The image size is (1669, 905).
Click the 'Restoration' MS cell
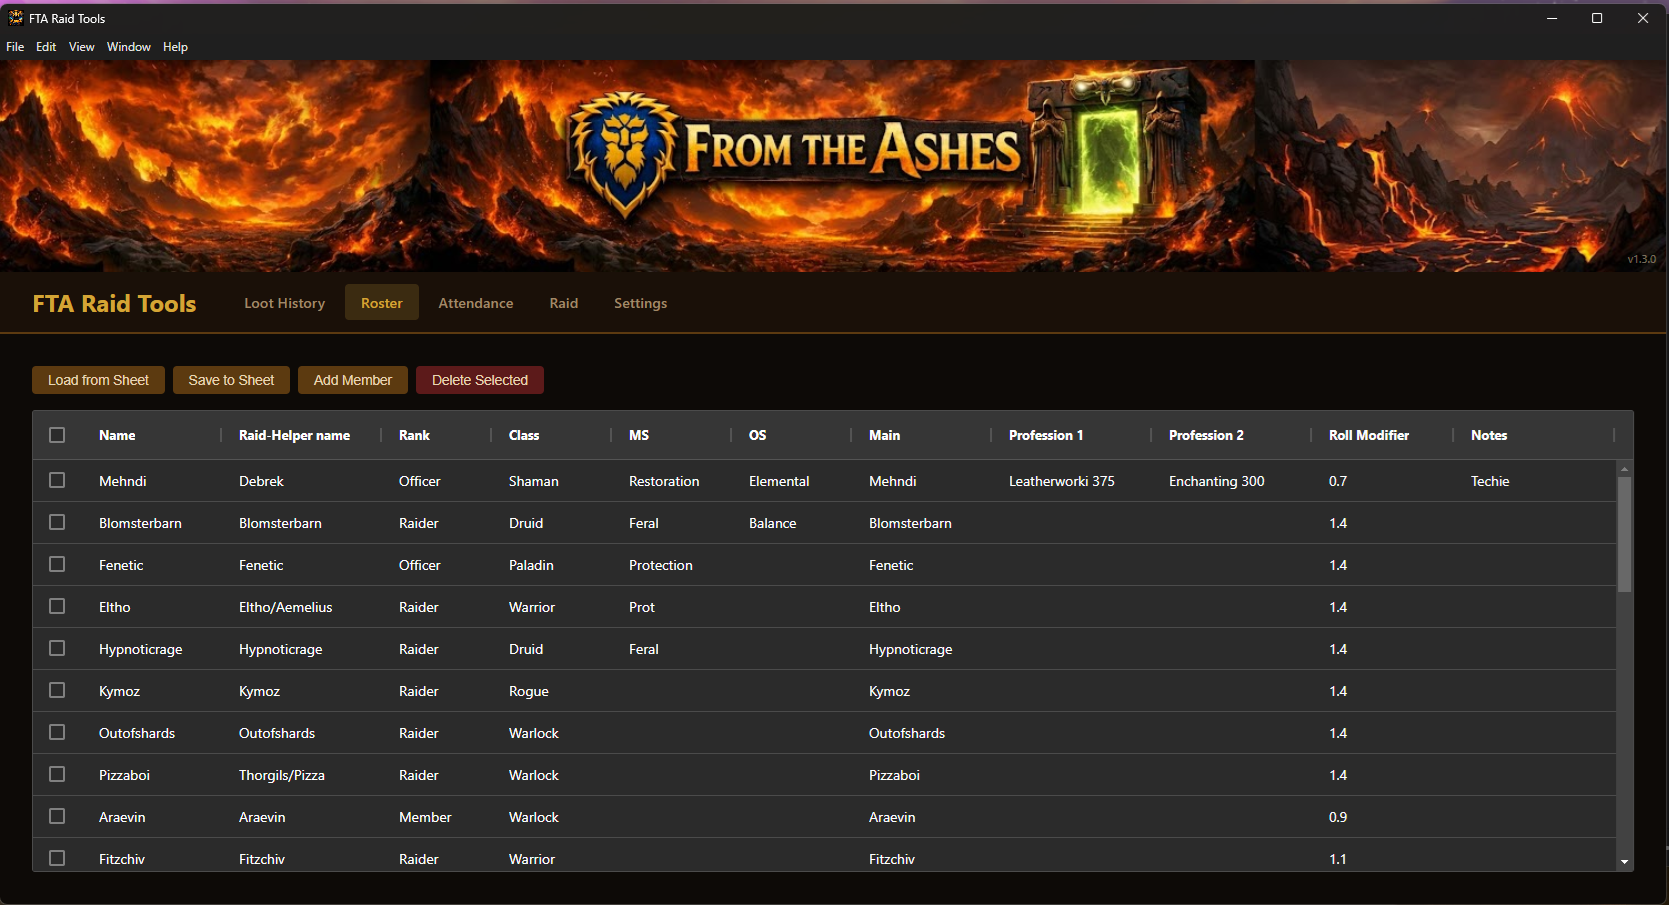click(x=664, y=481)
